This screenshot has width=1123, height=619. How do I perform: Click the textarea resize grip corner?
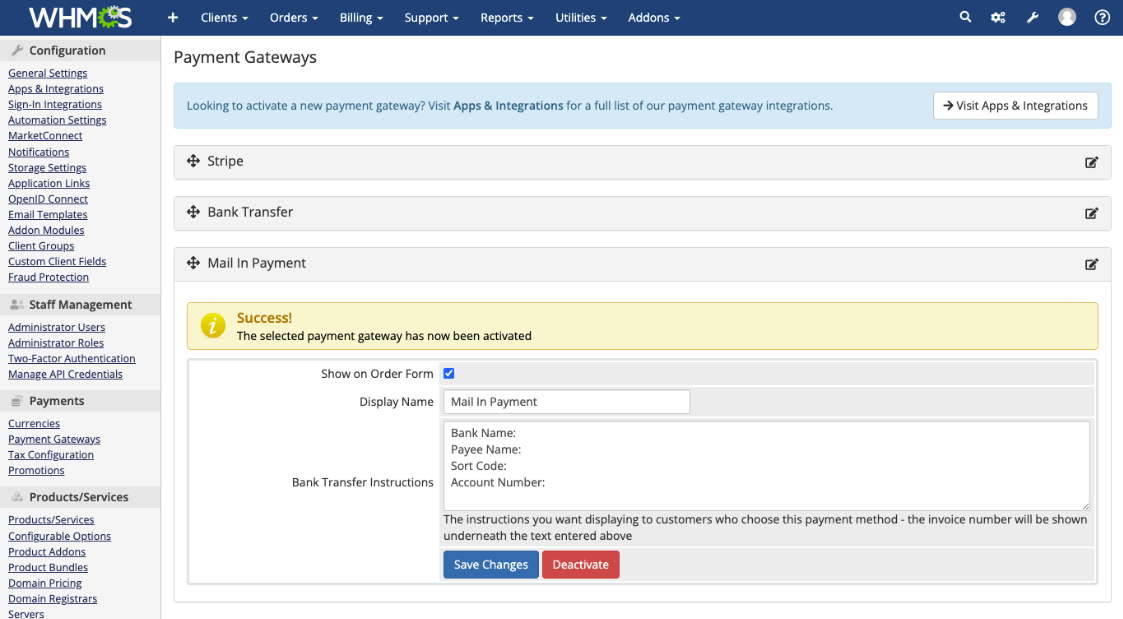1086,507
